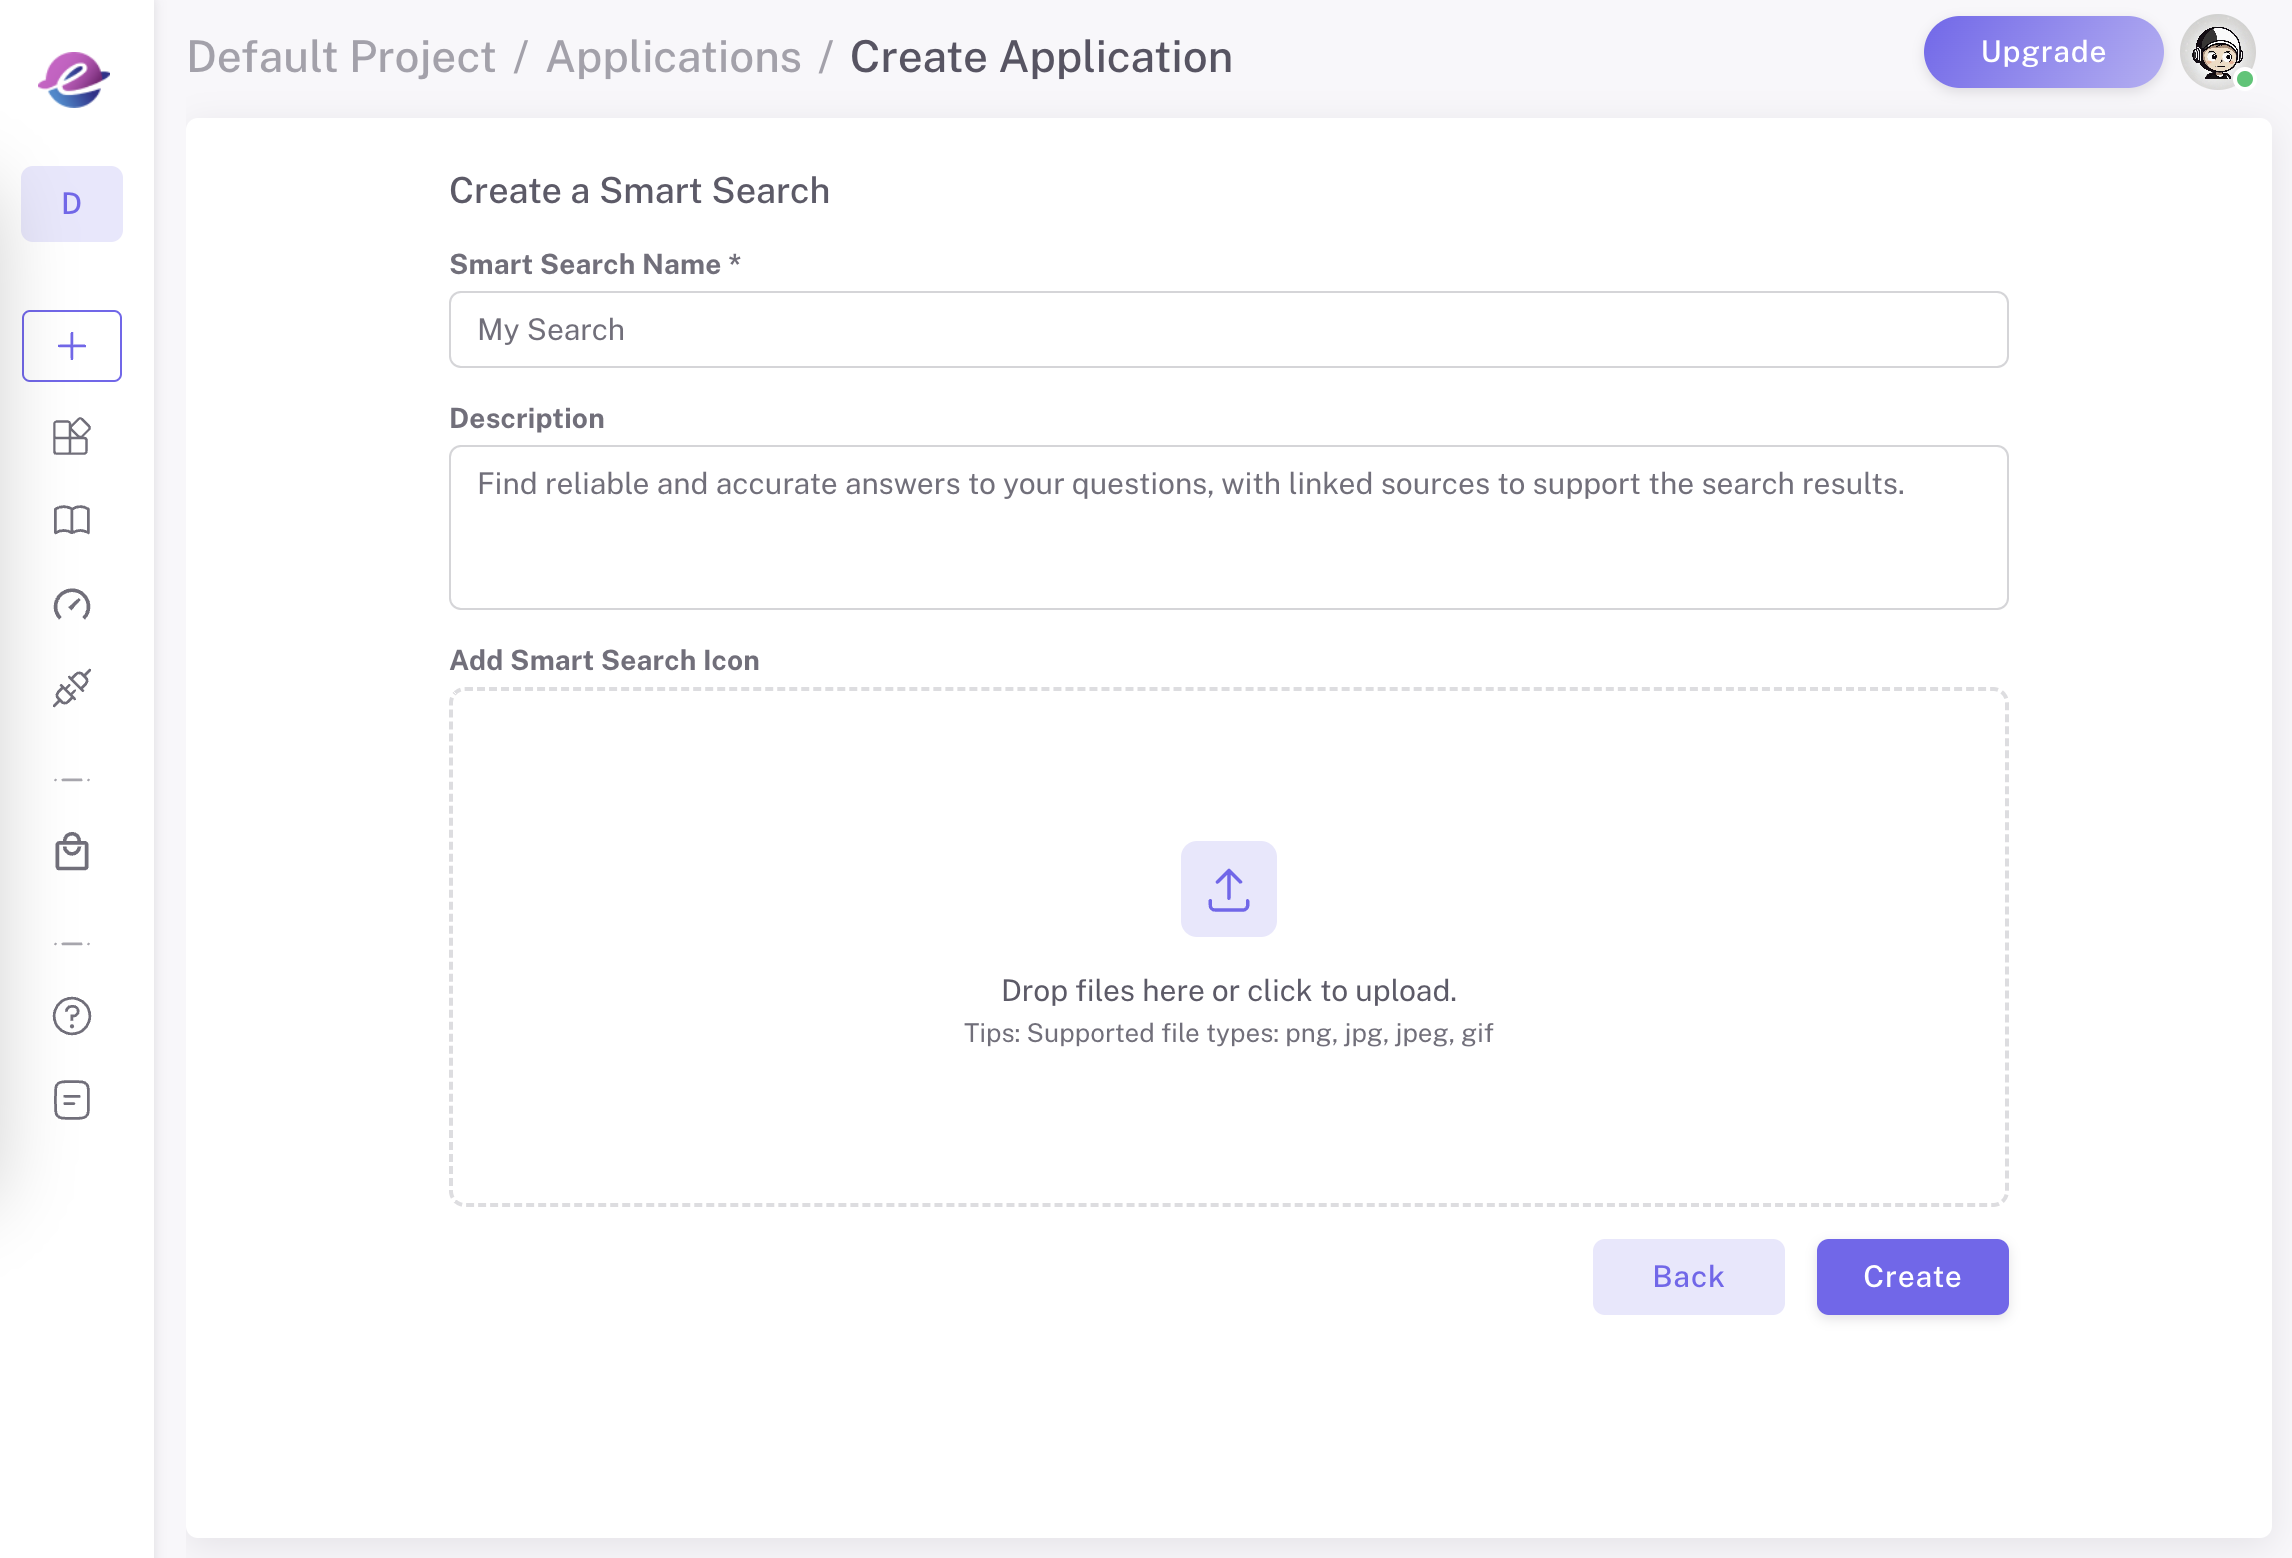The image size is (2292, 1558).
Task: Click the logo at top left
Action: pos(73,78)
